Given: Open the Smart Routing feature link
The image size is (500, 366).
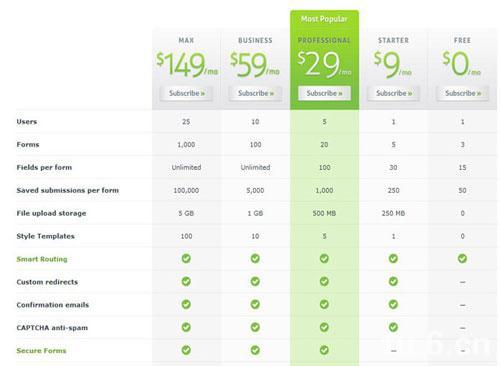Looking at the screenshot, I should [42, 259].
